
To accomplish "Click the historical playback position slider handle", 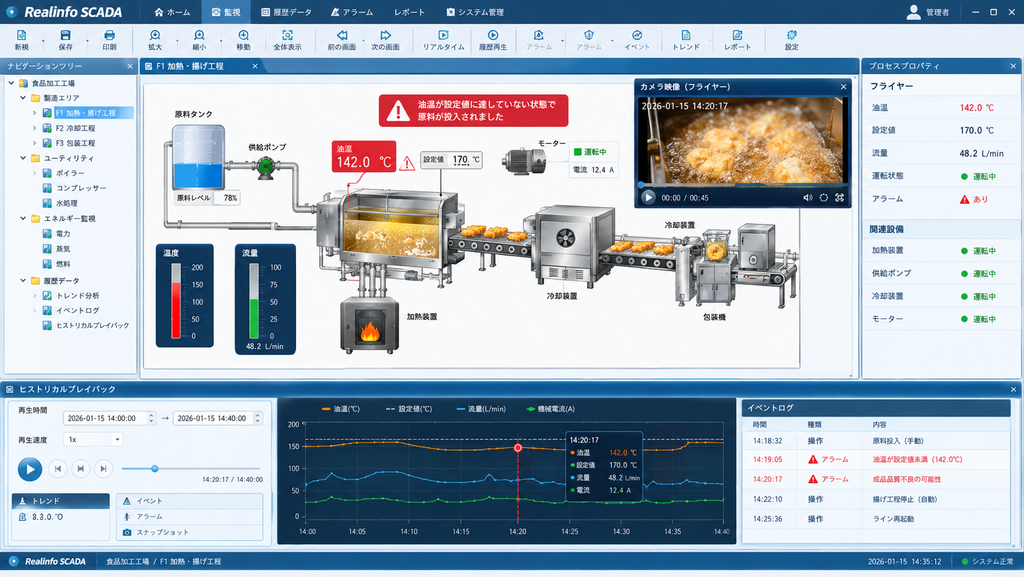I will [x=155, y=469].
